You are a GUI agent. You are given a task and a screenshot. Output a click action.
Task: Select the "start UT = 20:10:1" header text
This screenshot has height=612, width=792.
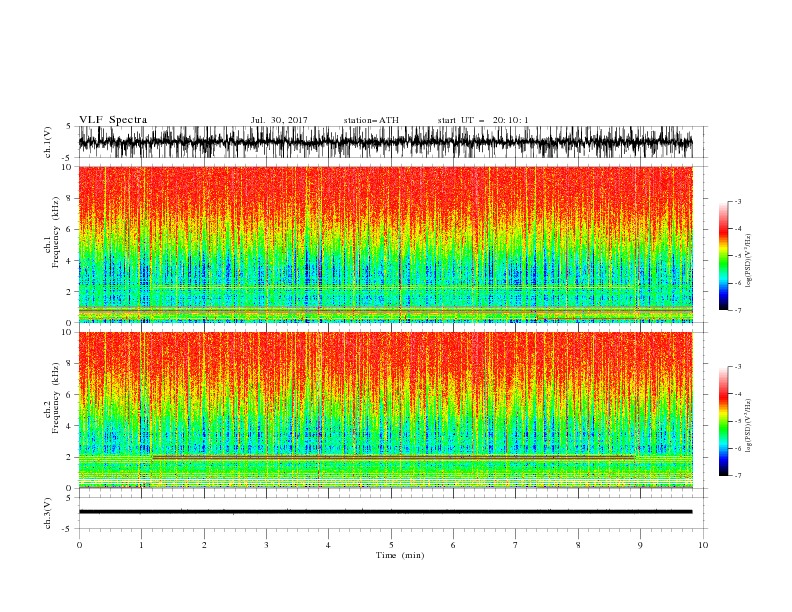click(x=483, y=120)
